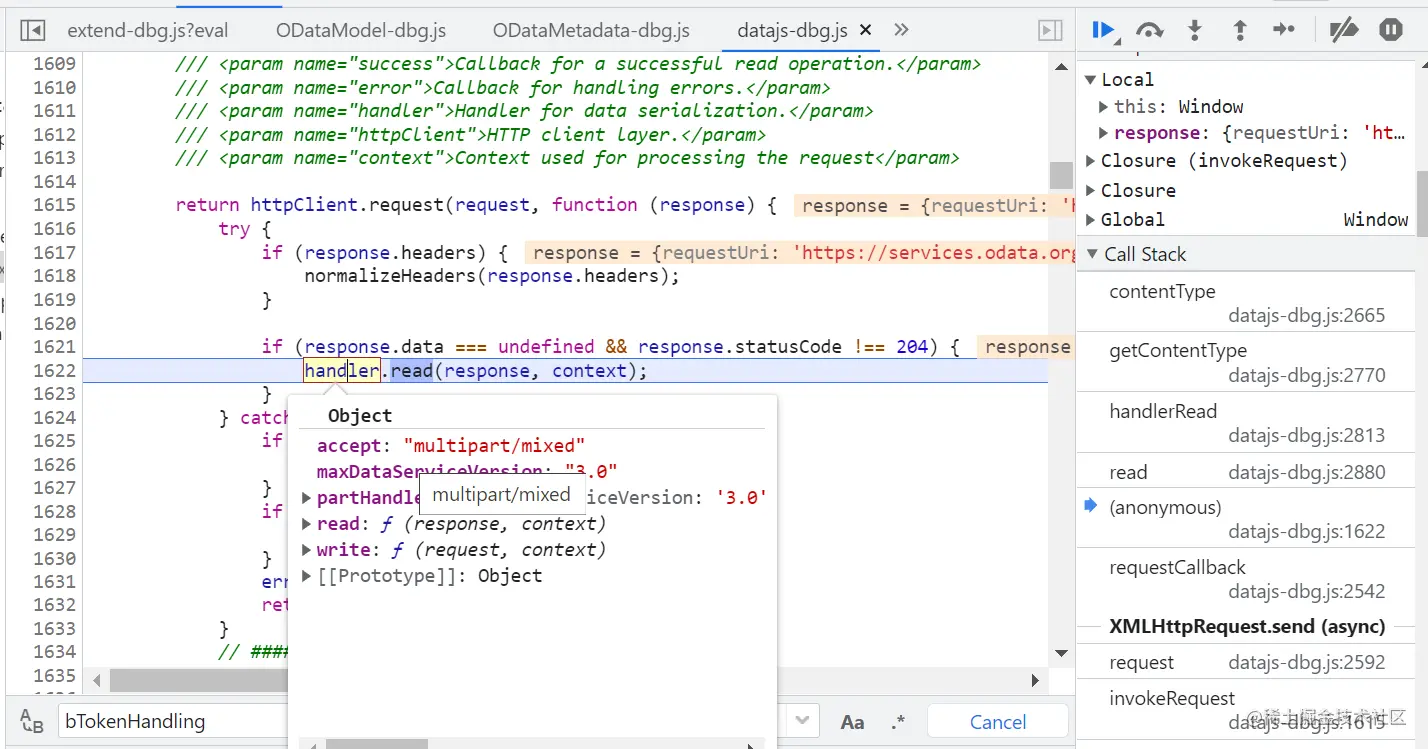The height and width of the screenshot is (749, 1428).
Task: Expand the response variable in Local scope
Action: click(1103, 133)
